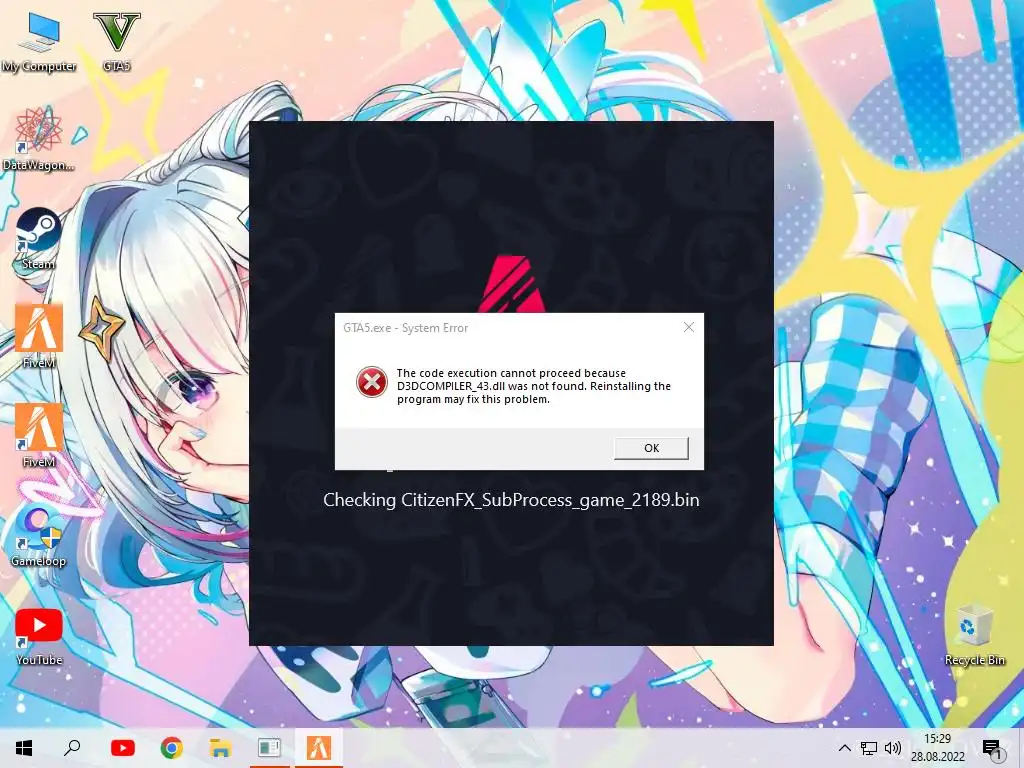The image size is (1024, 768).
Task: Click the GTA5.exe - System Error title
Action: click(406, 328)
